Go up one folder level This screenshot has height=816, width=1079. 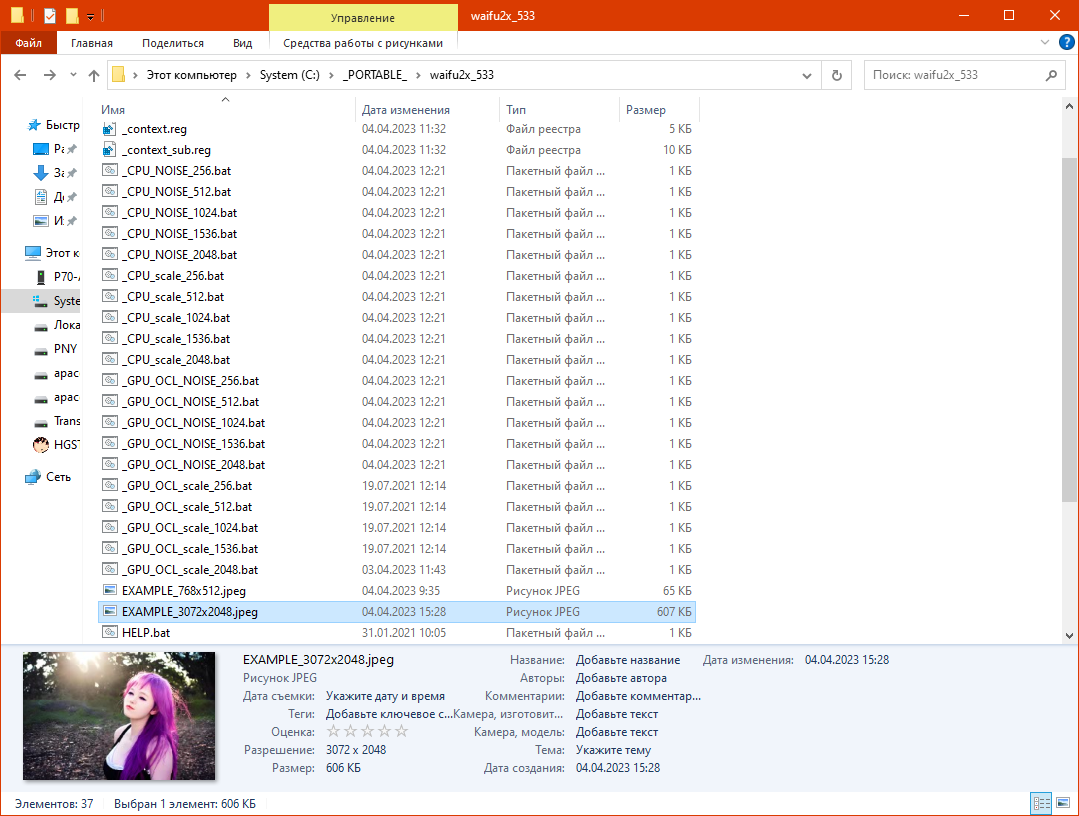(94, 75)
